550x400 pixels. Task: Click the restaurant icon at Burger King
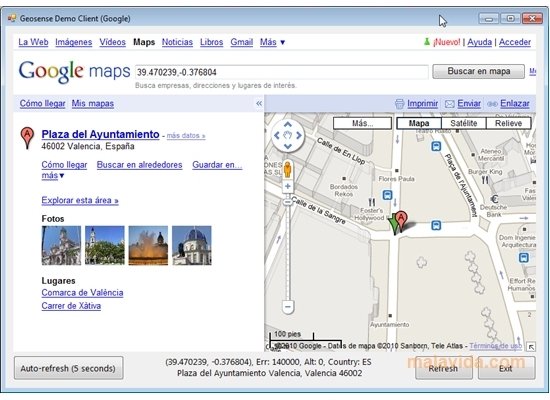coord(485,180)
